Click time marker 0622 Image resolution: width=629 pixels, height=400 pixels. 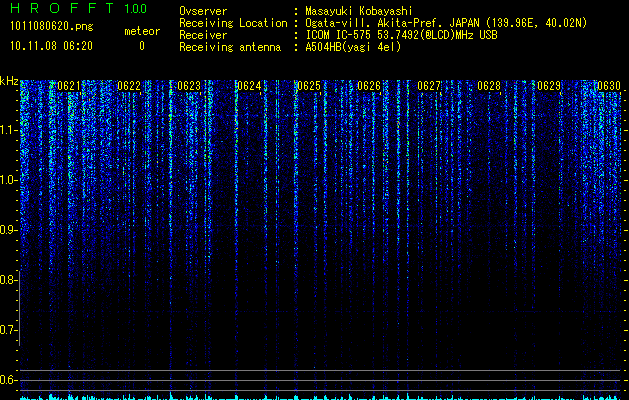point(129,86)
